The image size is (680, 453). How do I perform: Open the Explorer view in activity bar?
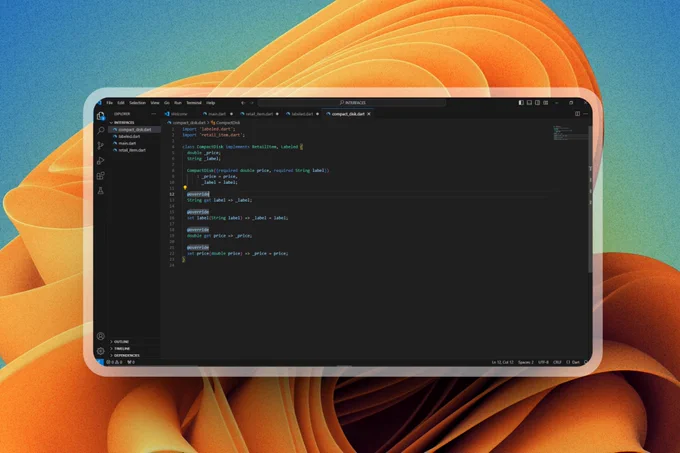pyautogui.click(x=101, y=116)
